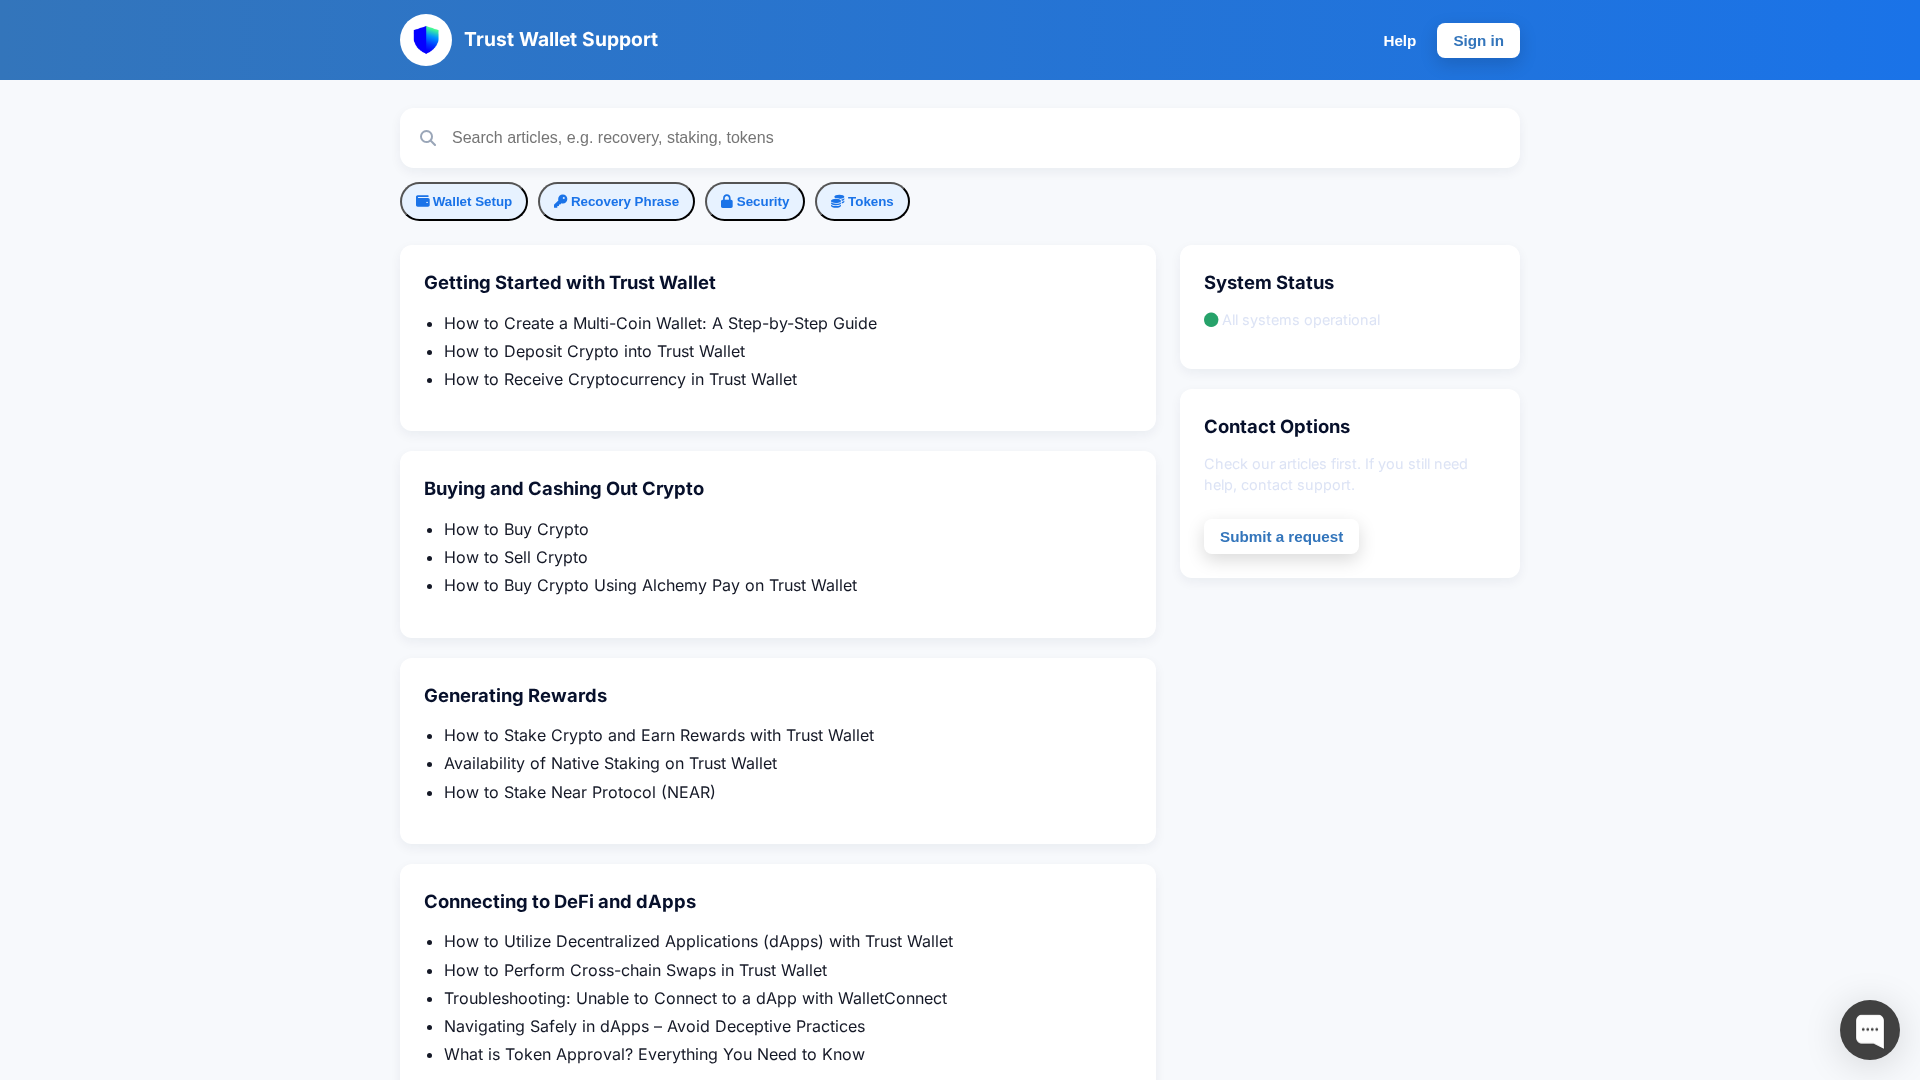The width and height of the screenshot is (1920, 1080).
Task: Open the chat widget bubble
Action: (1869, 1029)
